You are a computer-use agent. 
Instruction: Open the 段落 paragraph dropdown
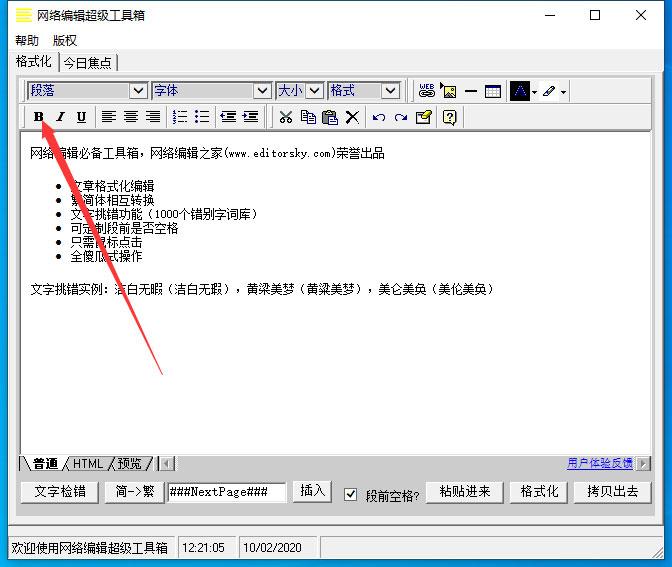[138, 91]
